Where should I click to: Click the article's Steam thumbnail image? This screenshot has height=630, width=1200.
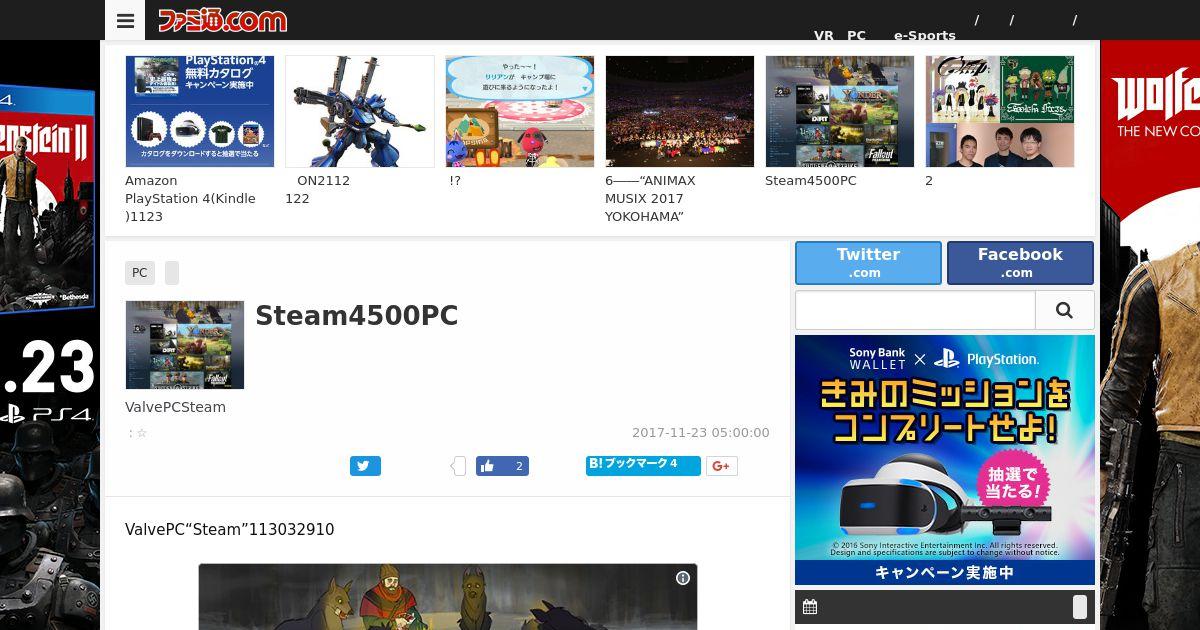coord(185,345)
